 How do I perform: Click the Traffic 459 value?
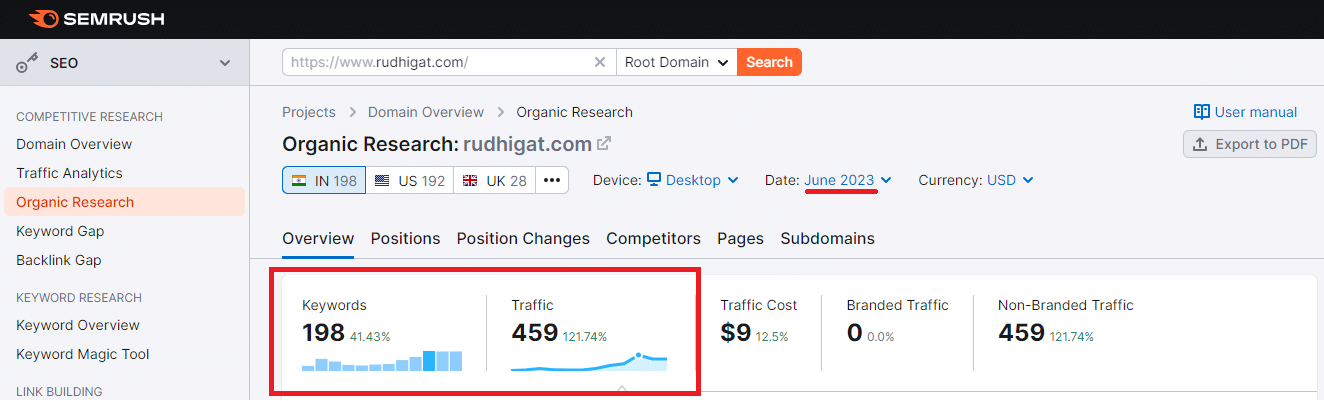(534, 333)
